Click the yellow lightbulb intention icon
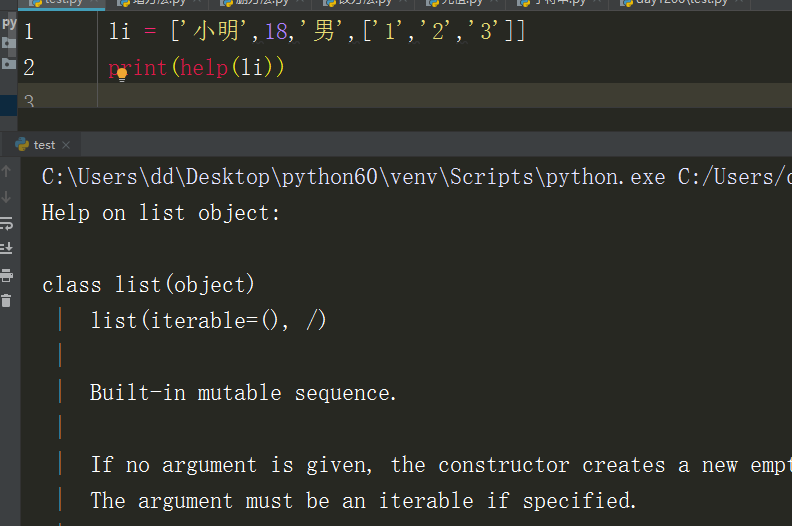Screen dimensions: 792x526 pos(122,75)
